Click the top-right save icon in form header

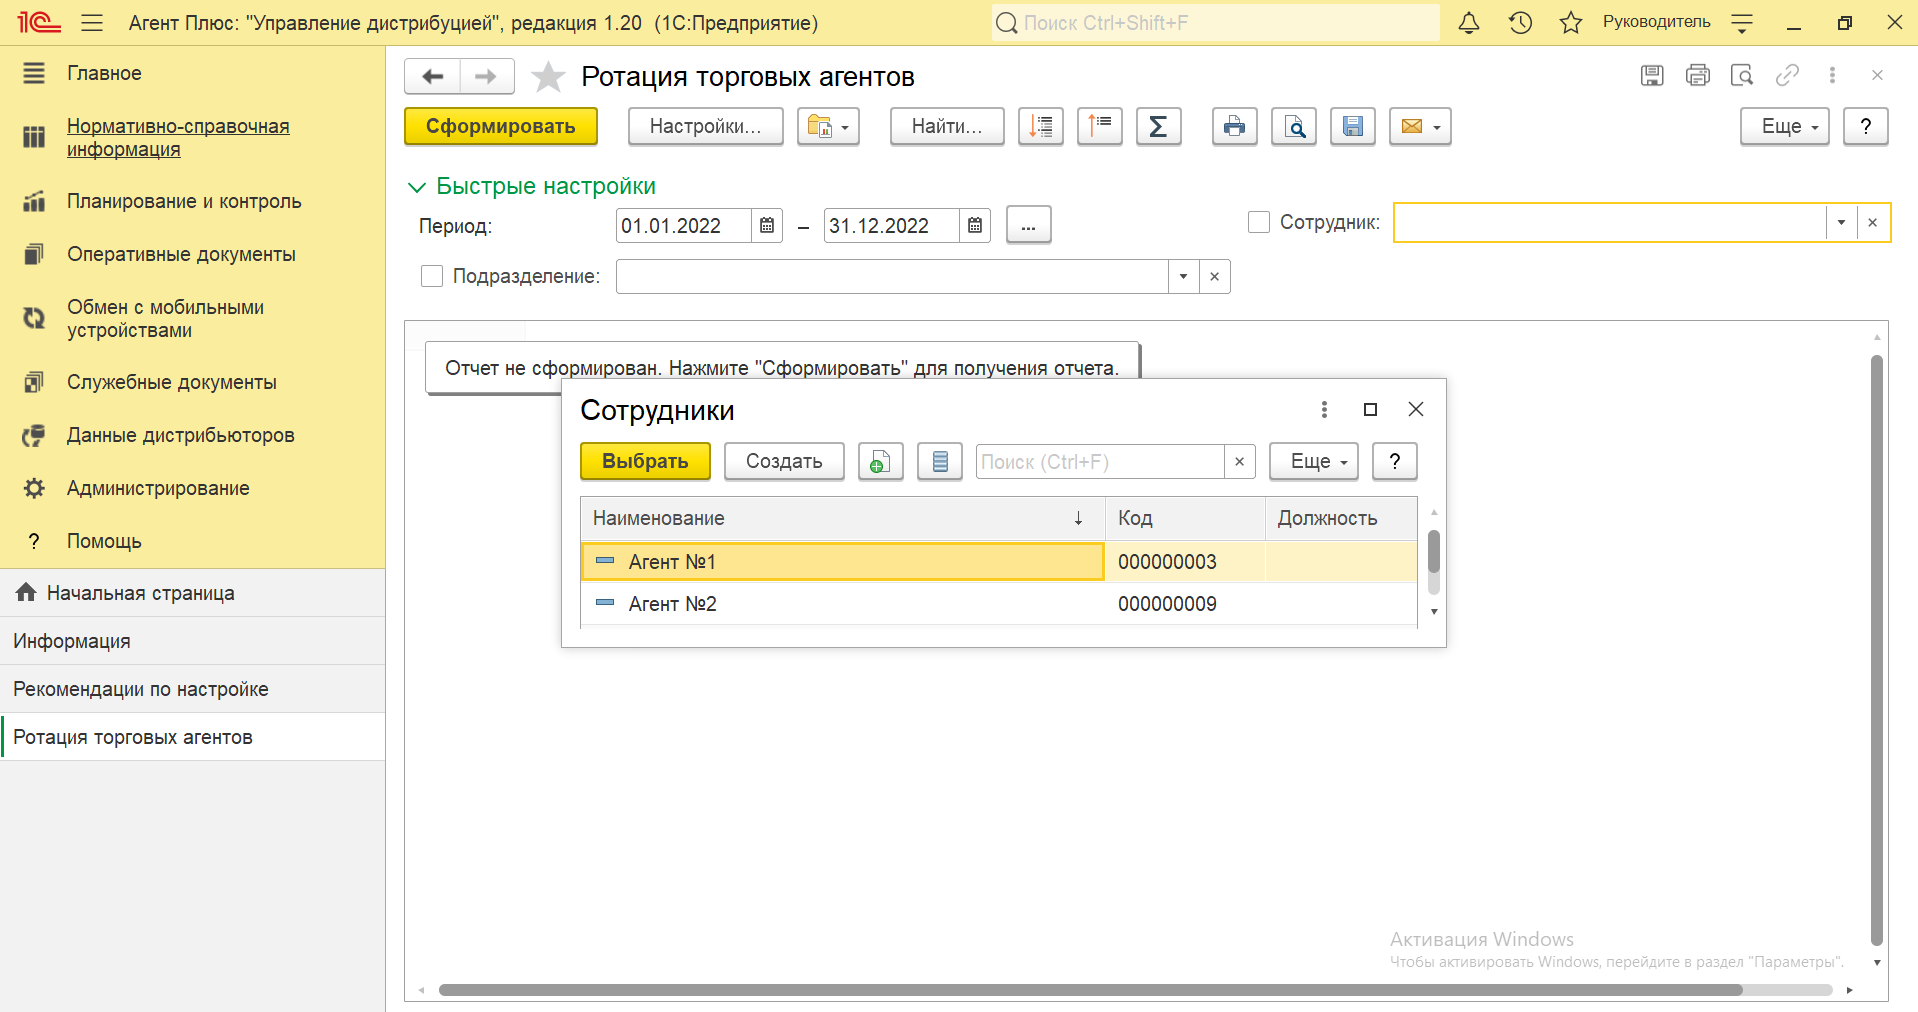coord(1652,75)
